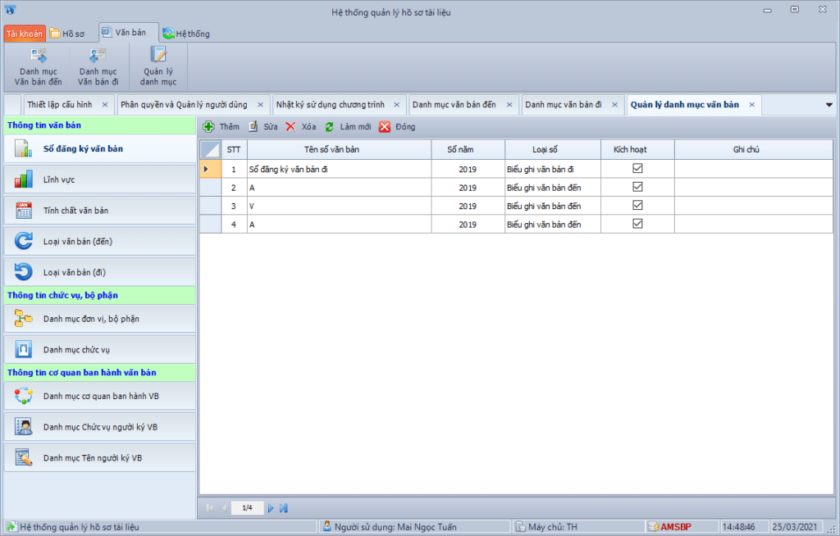The image size is (840, 536).
Task: Toggle Kích hoạt checkbox for row V
Action: click(637, 205)
